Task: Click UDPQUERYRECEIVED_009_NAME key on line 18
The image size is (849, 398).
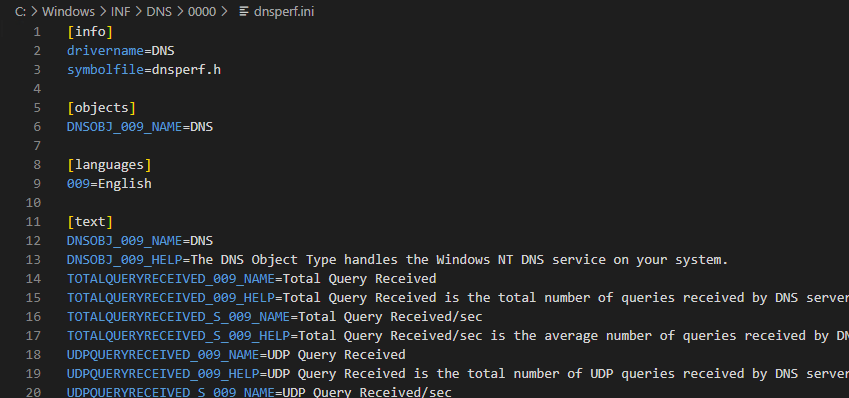Action: [x=163, y=355]
